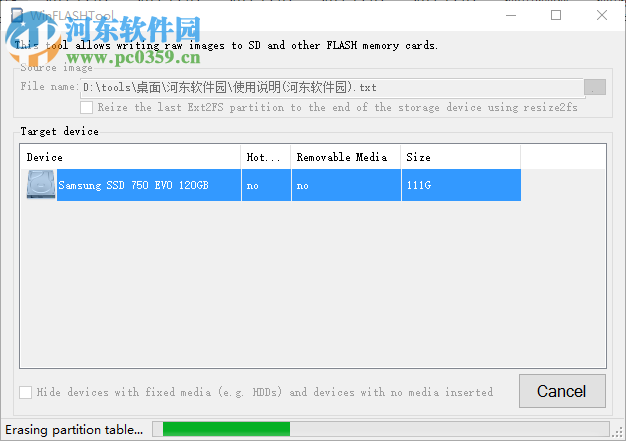Minimize the WinFLASHTool window
Viewport: 626px width, 441px height.
511,15
